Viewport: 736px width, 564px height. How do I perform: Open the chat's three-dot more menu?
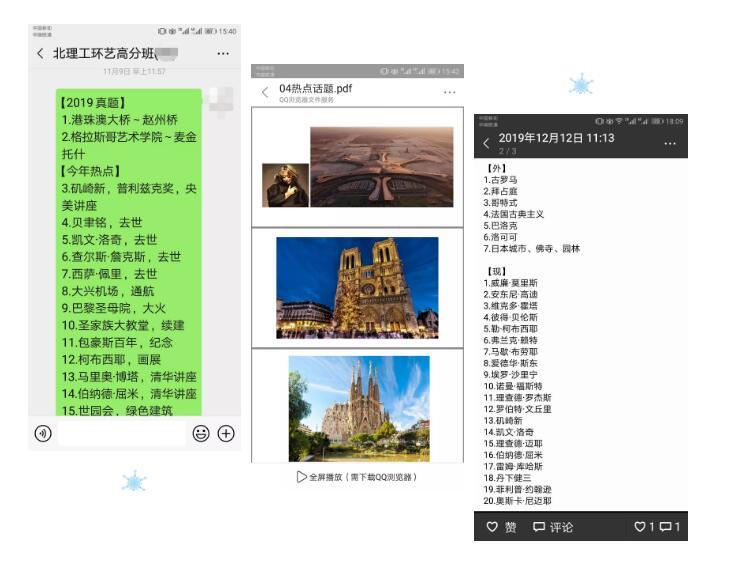click(x=223, y=53)
